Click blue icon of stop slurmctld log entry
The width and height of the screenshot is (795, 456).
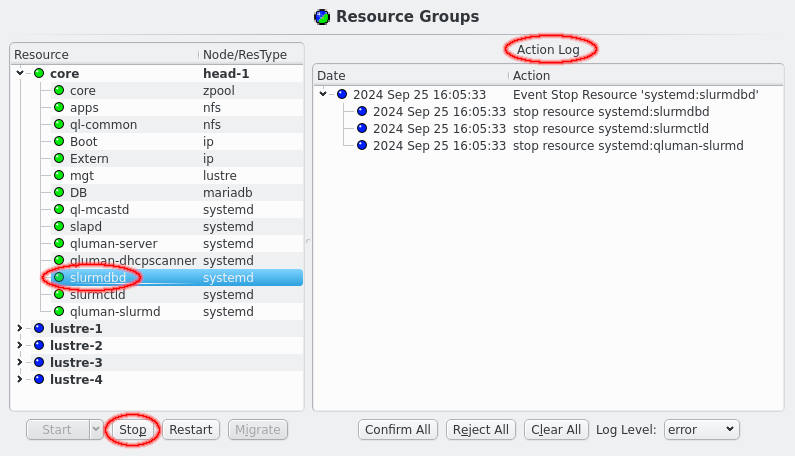coord(362,129)
